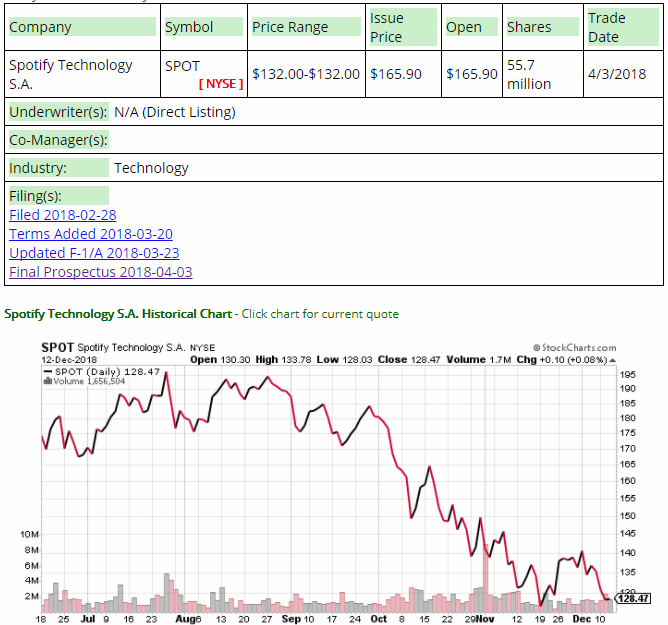
Task: Click the Volume 1,656,504 legend entry
Action: pyautogui.click(x=84, y=381)
